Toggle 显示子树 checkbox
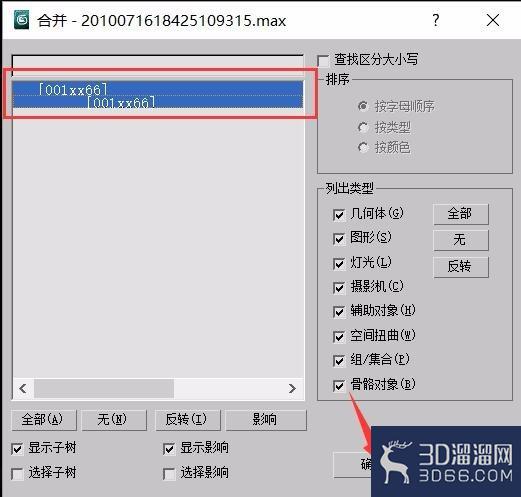This screenshot has height=497, width=521. (x=17, y=449)
